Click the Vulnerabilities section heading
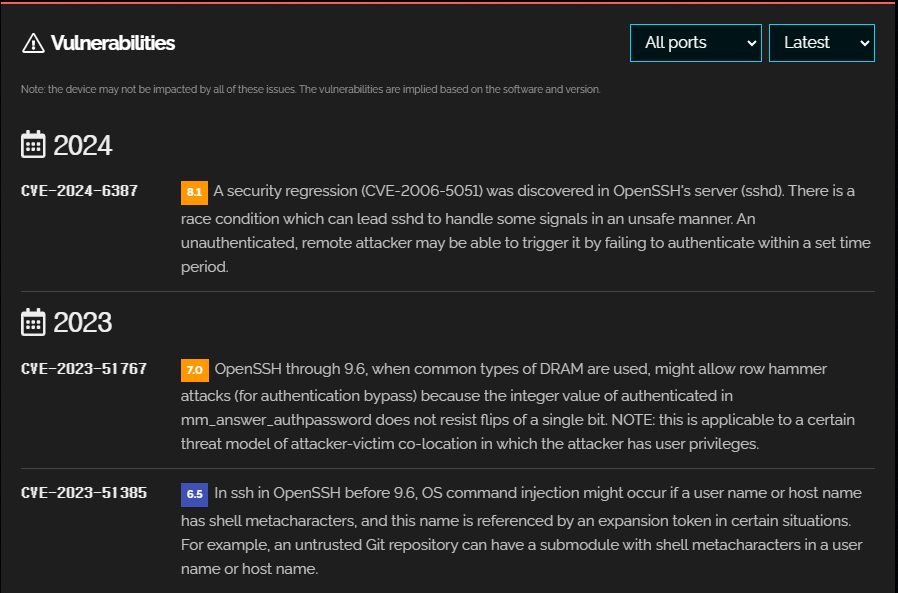Viewport: 898px width, 593px height. [x=113, y=43]
